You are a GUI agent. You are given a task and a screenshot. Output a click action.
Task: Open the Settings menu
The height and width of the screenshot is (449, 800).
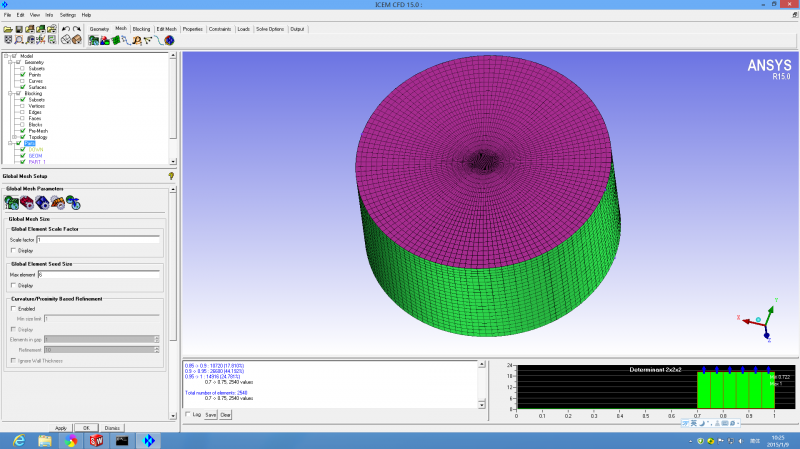coord(68,15)
